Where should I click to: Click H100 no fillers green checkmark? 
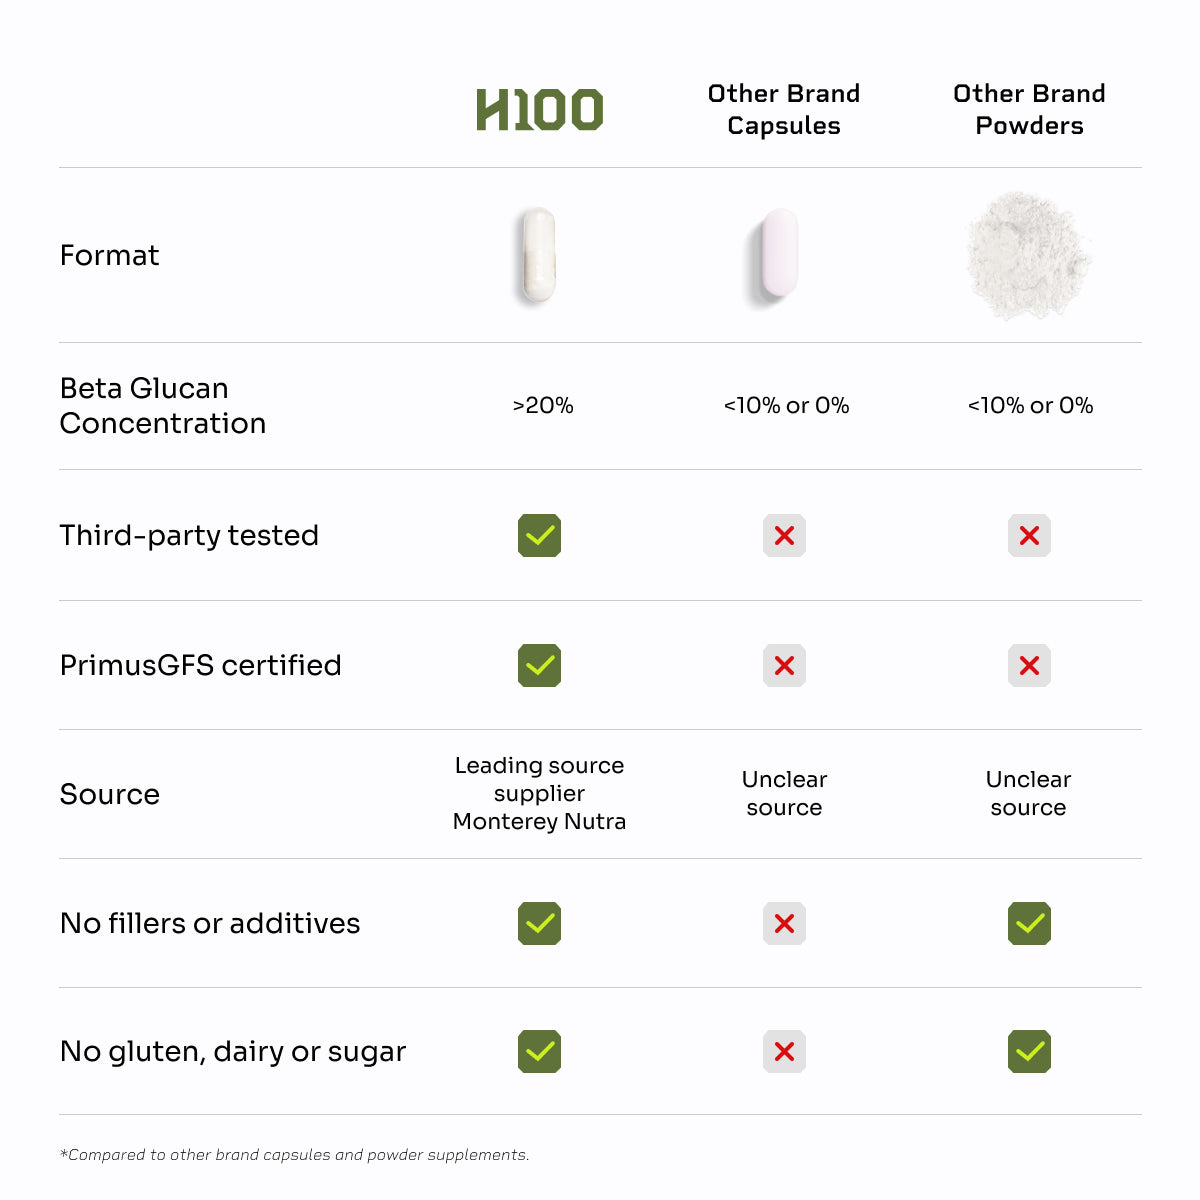(539, 923)
